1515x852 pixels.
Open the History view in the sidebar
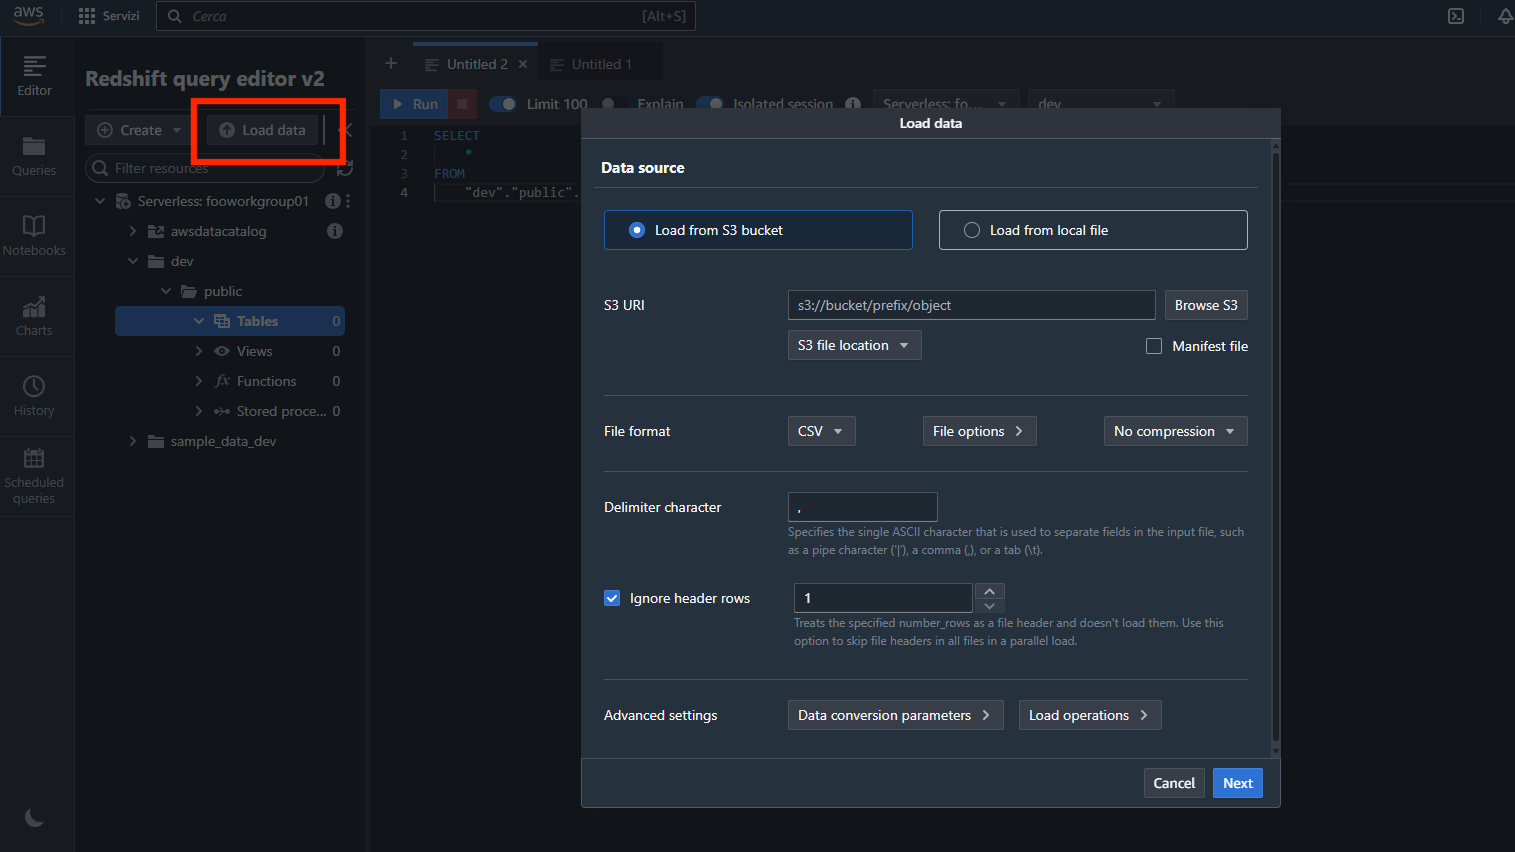tap(34, 396)
